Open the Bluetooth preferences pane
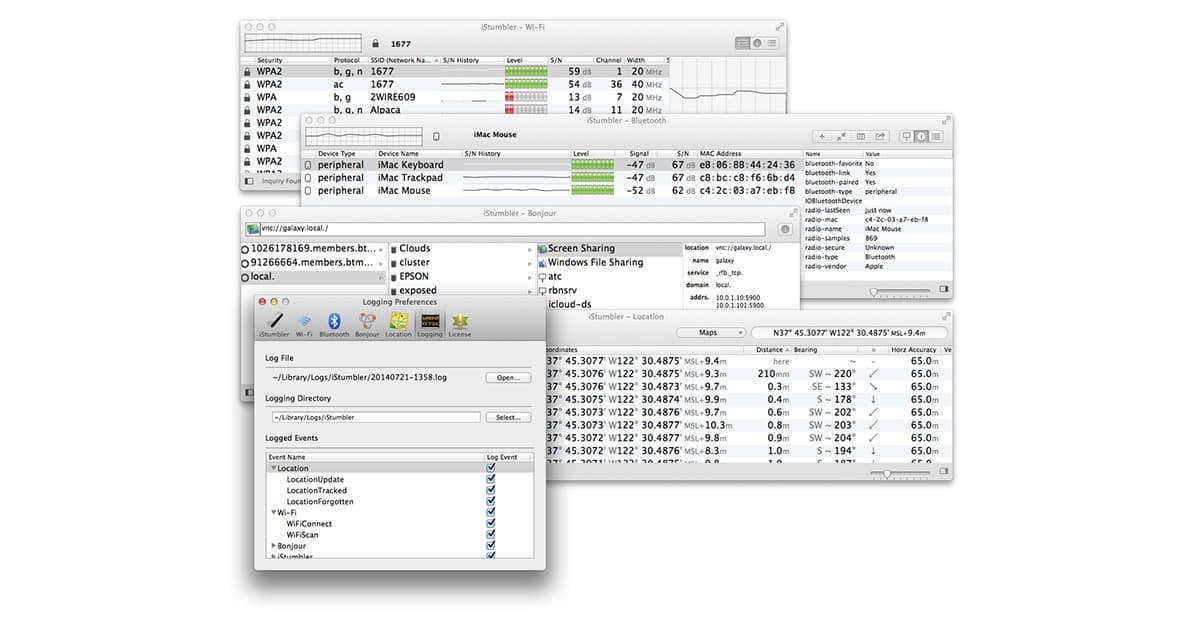This screenshot has width=1200, height=628. (x=335, y=324)
